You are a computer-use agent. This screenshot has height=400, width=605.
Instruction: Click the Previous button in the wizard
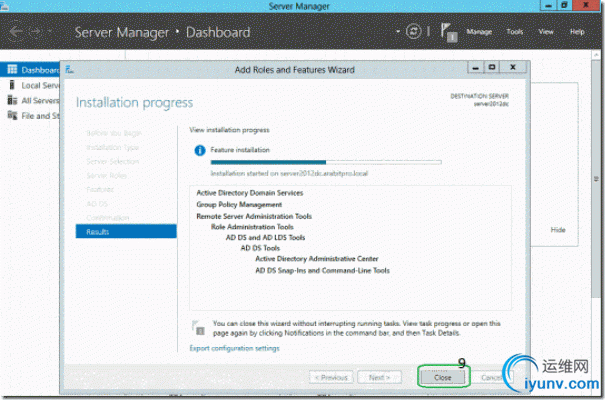[331, 378]
